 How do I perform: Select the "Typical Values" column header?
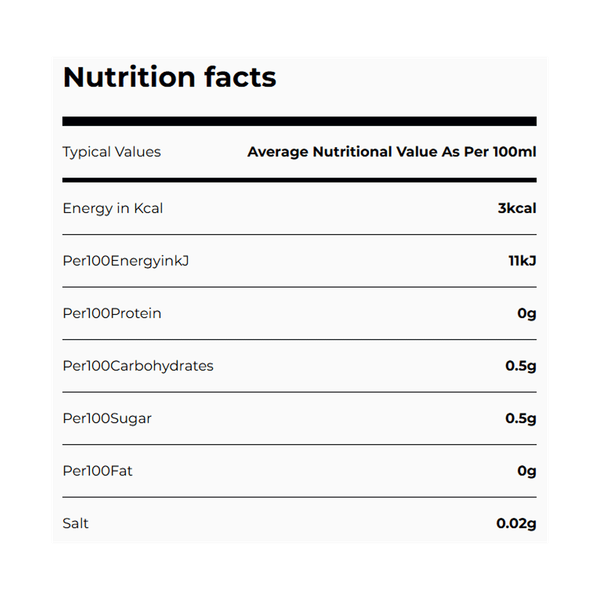(111, 152)
